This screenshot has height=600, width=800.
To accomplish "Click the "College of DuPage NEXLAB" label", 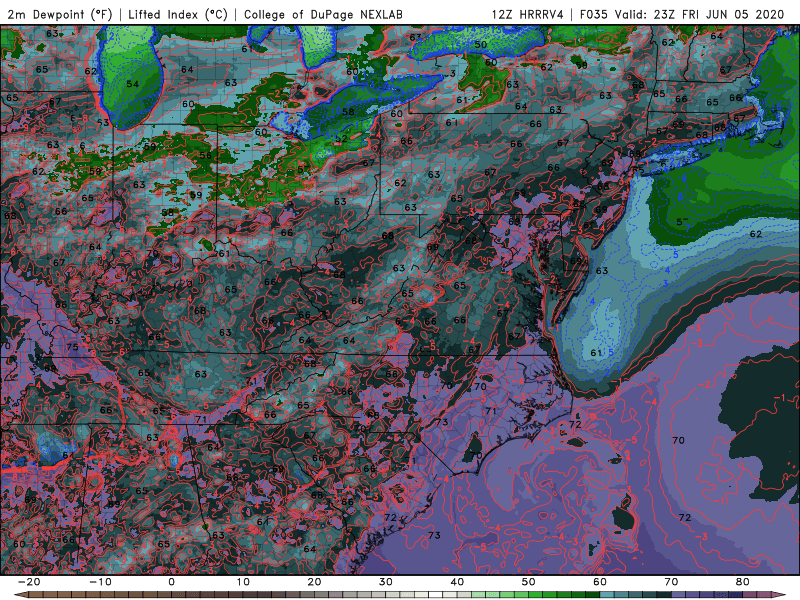I will (x=323, y=15).
